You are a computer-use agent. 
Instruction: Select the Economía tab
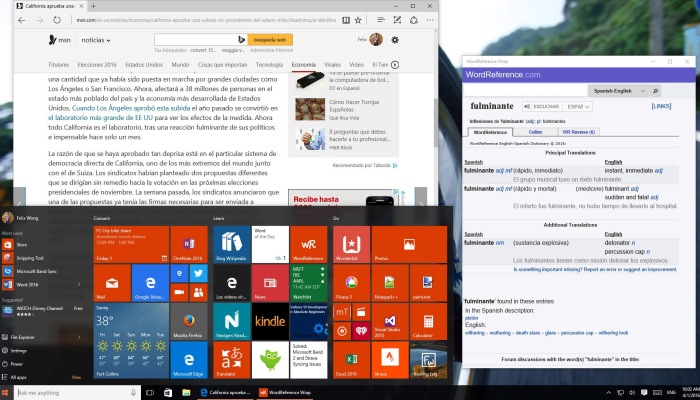304,65
